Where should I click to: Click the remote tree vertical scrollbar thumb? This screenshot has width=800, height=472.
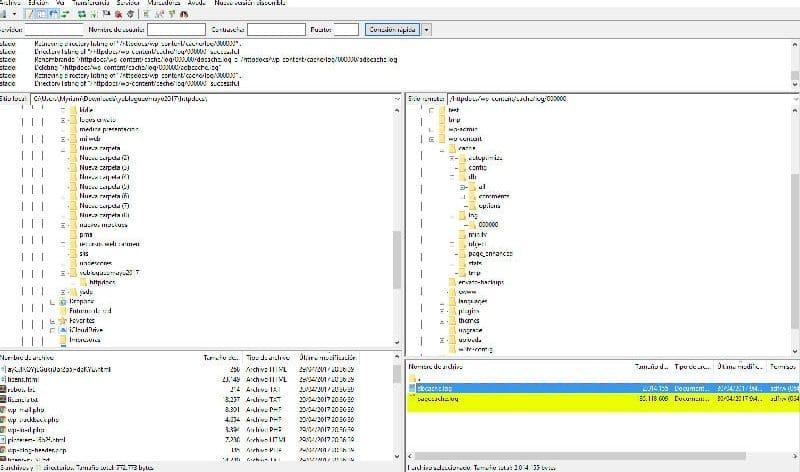tap(795, 250)
